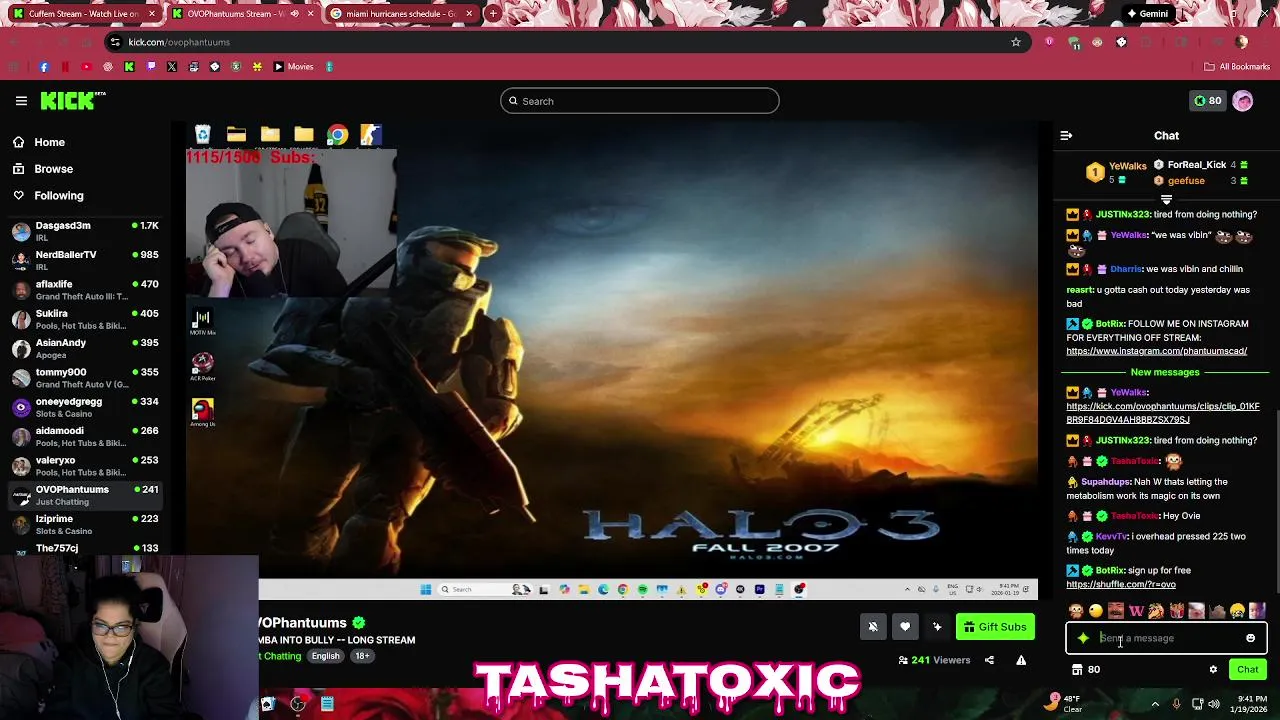Open Gemini button in browser
Screen dimensions: 1280x720
click(x=1146, y=14)
